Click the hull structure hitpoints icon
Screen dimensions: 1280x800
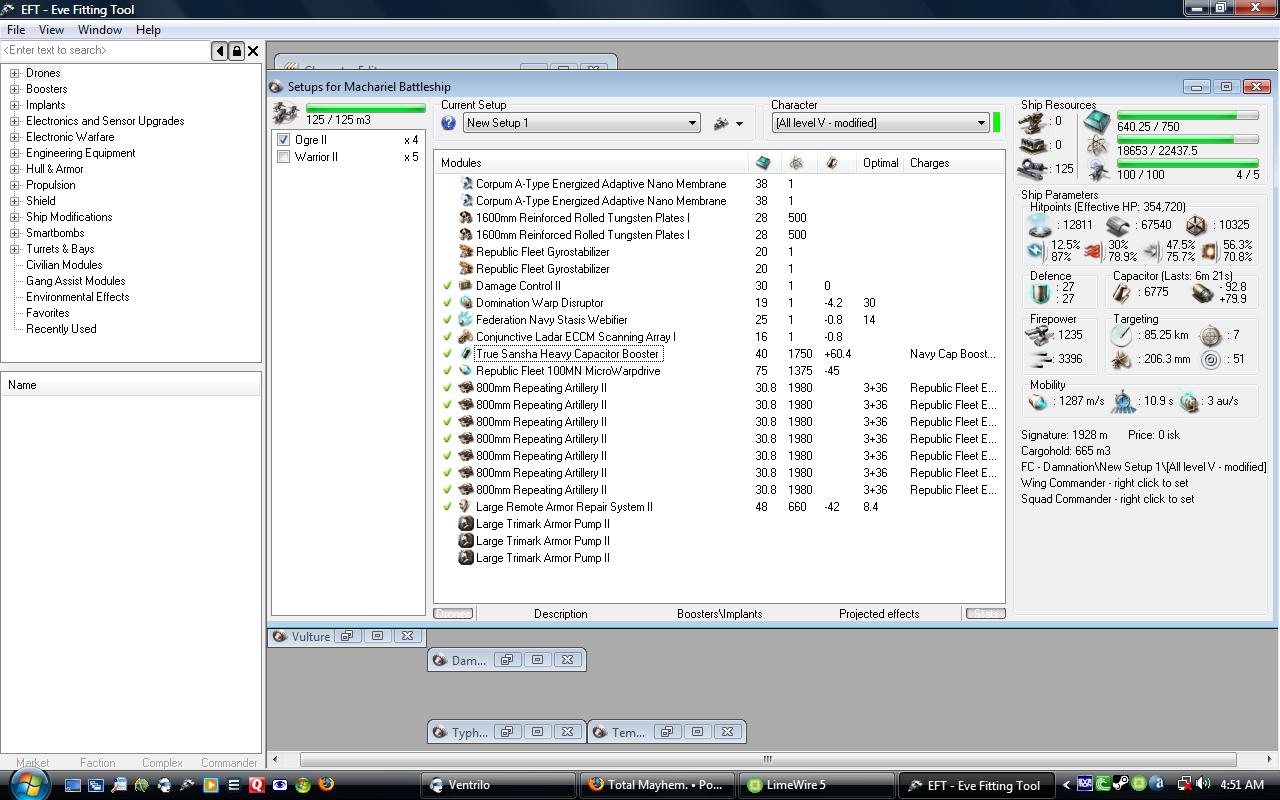pos(1195,226)
